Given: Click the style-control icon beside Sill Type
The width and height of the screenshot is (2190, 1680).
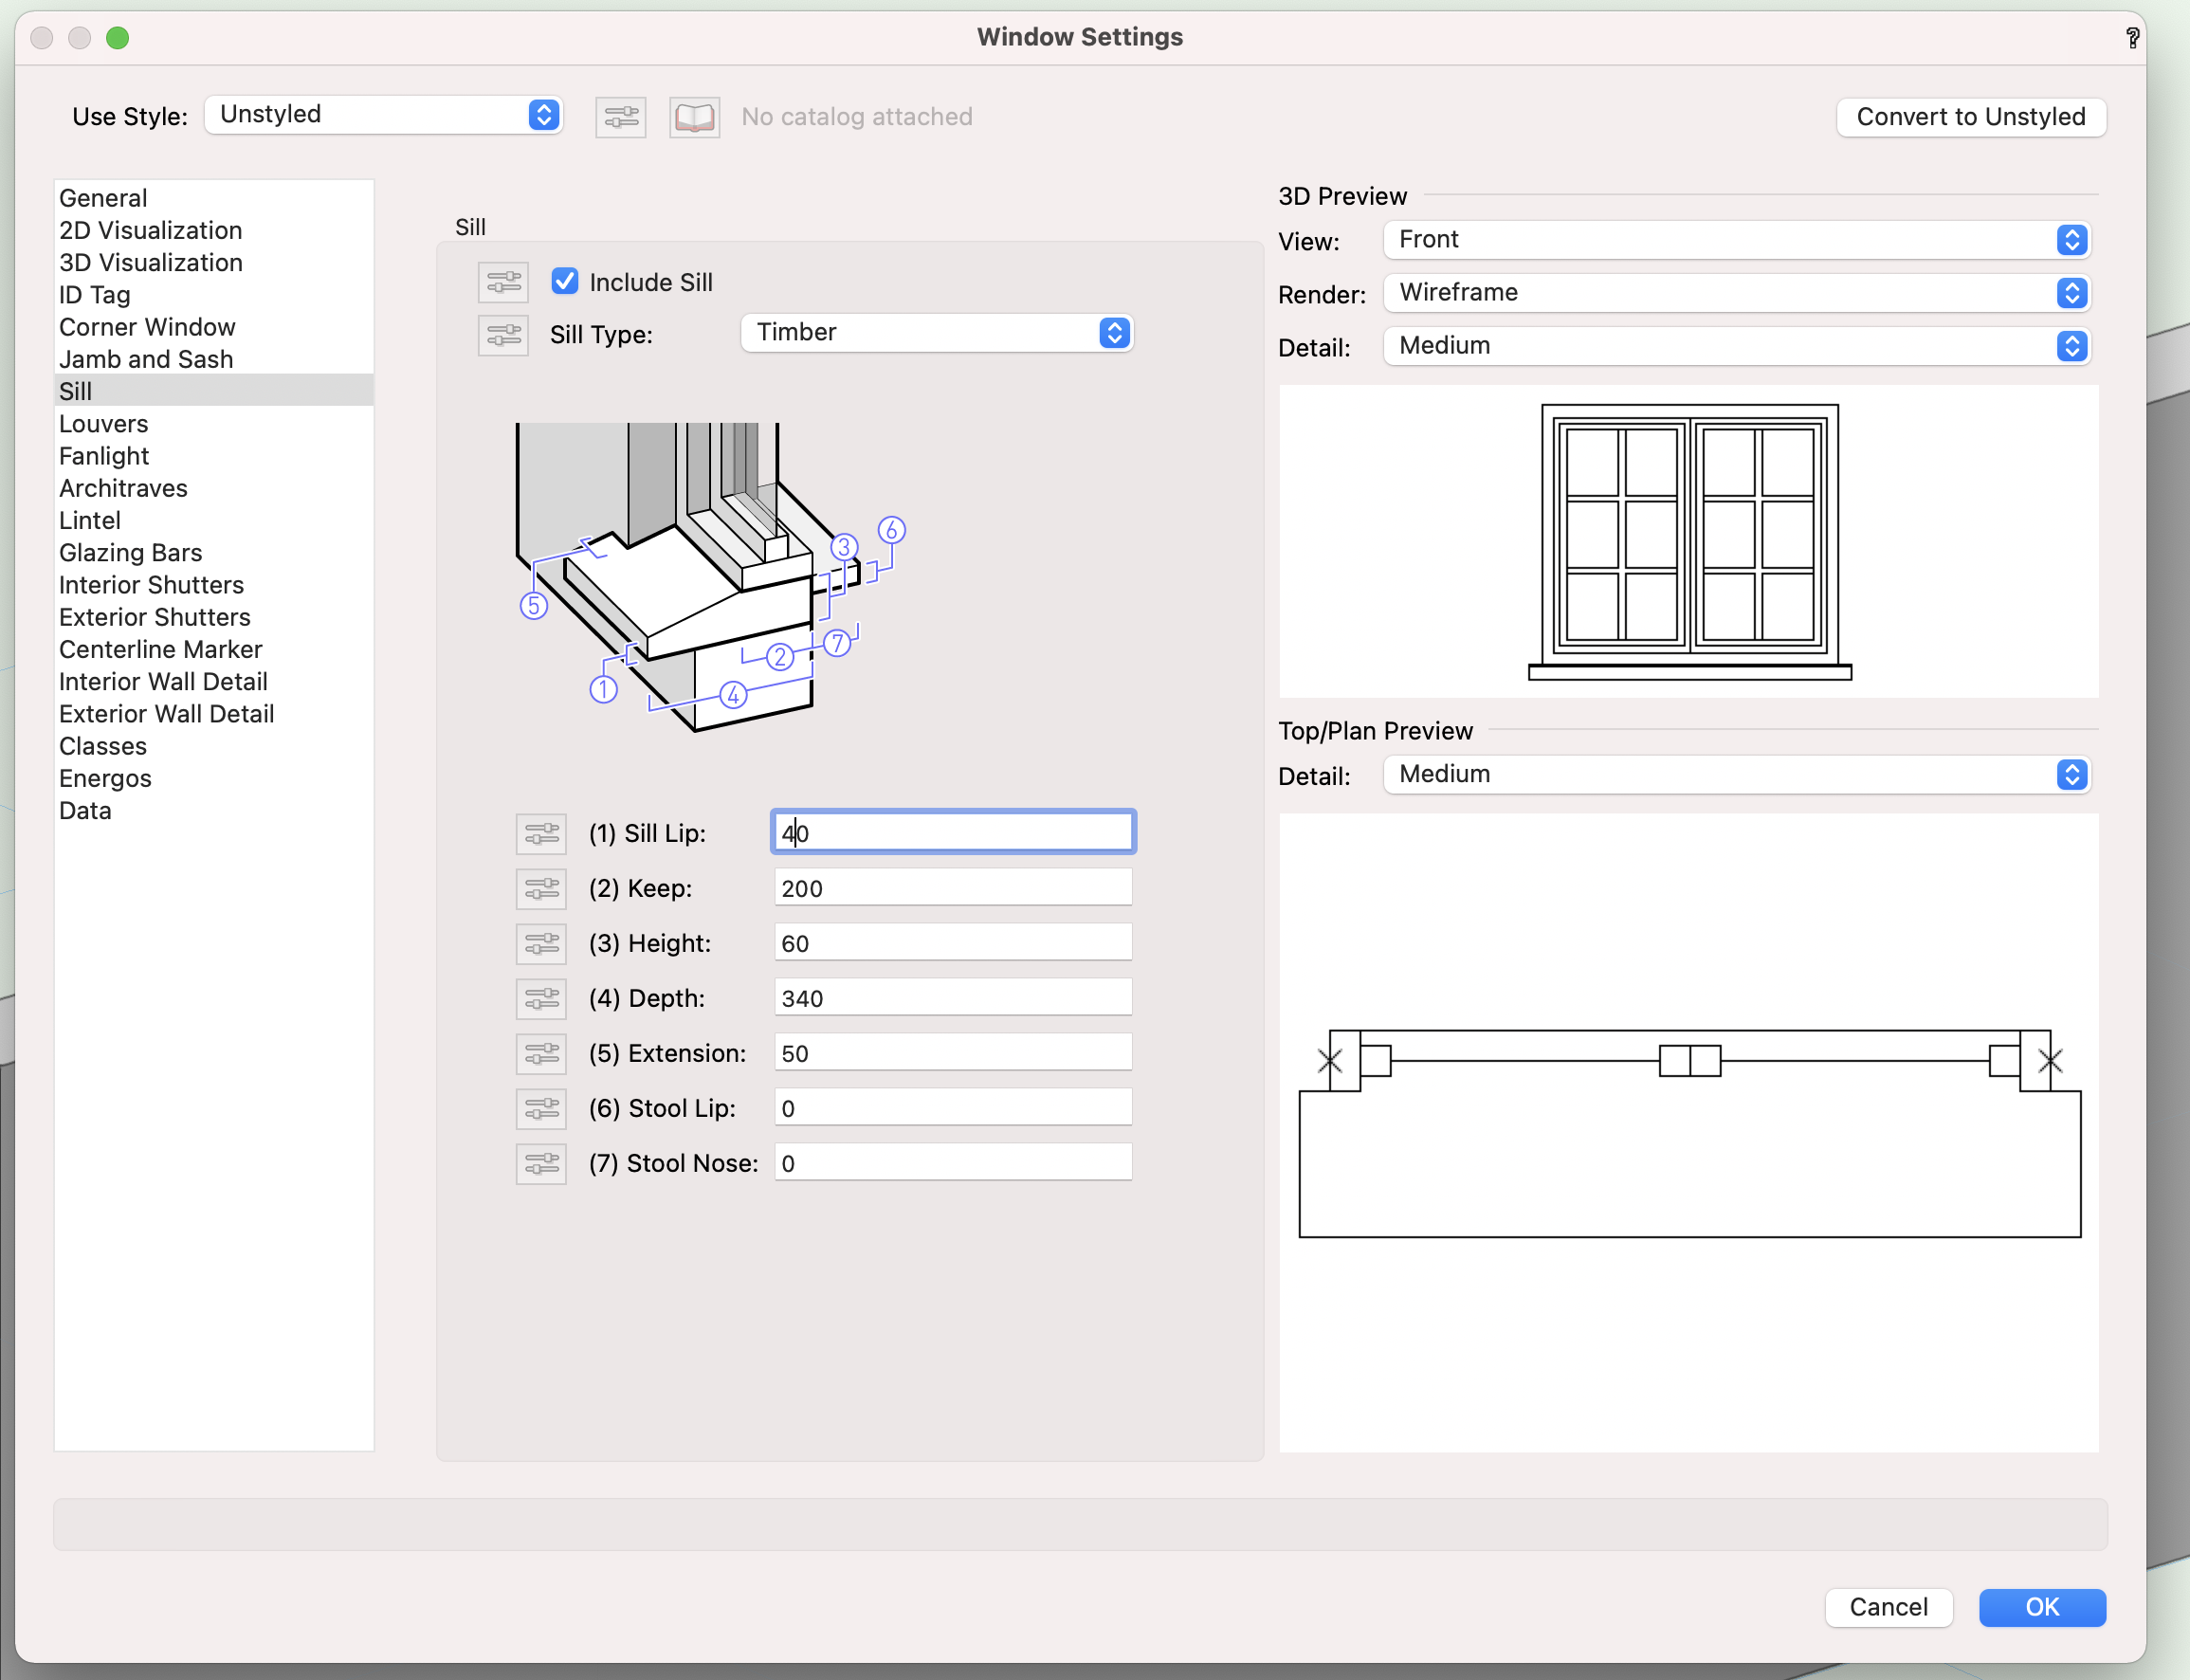Looking at the screenshot, I should pyautogui.click(x=503, y=334).
